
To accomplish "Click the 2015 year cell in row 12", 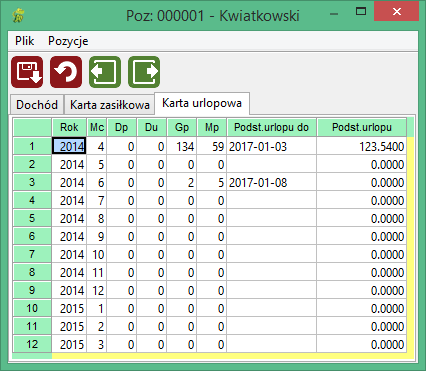I will [69, 344].
